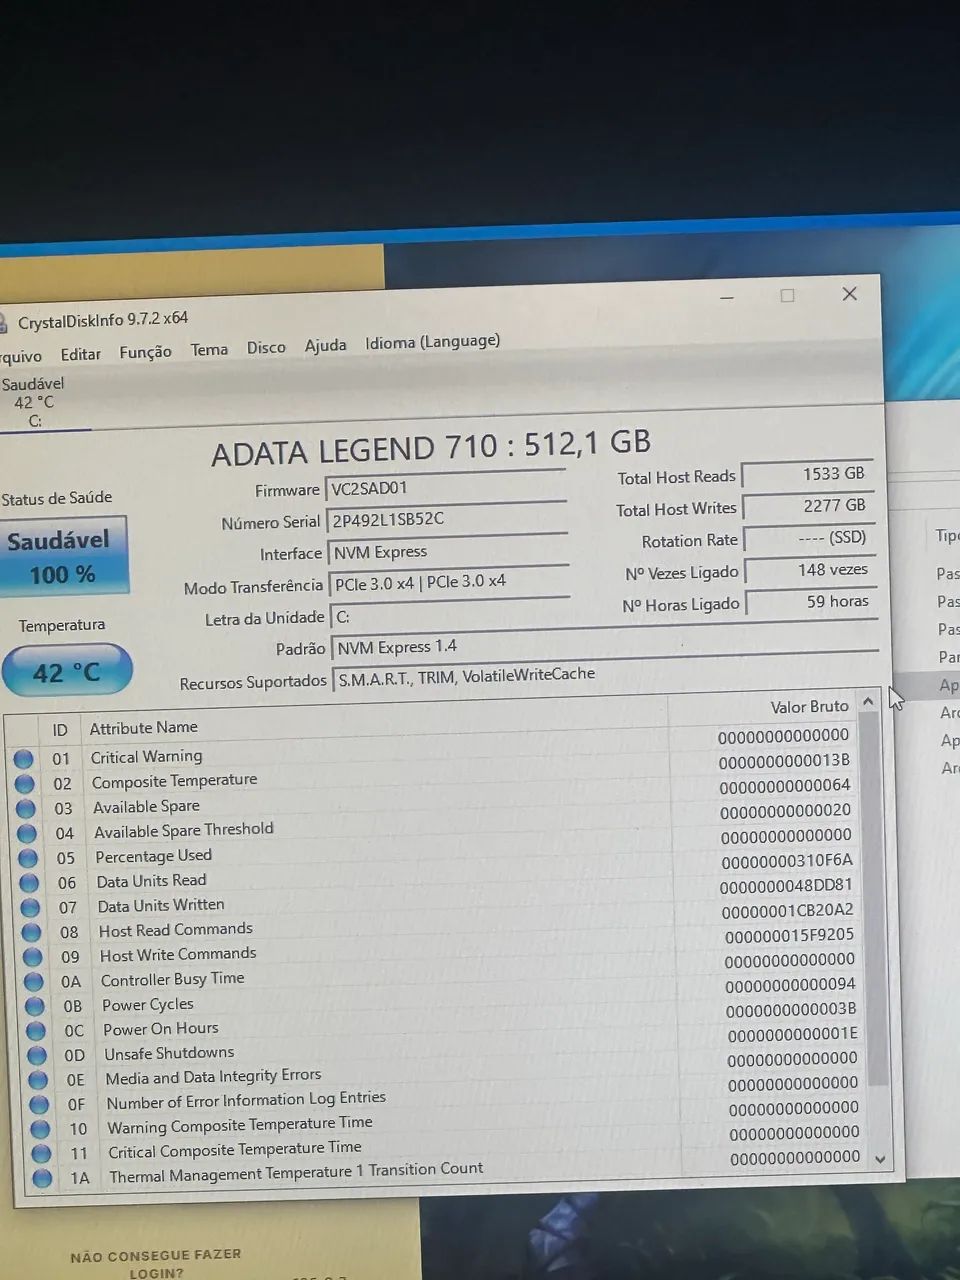This screenshot has width=960, height=1280.
Task: Click the Total Host Reads value 1533 GB
Action: (808, 474)
